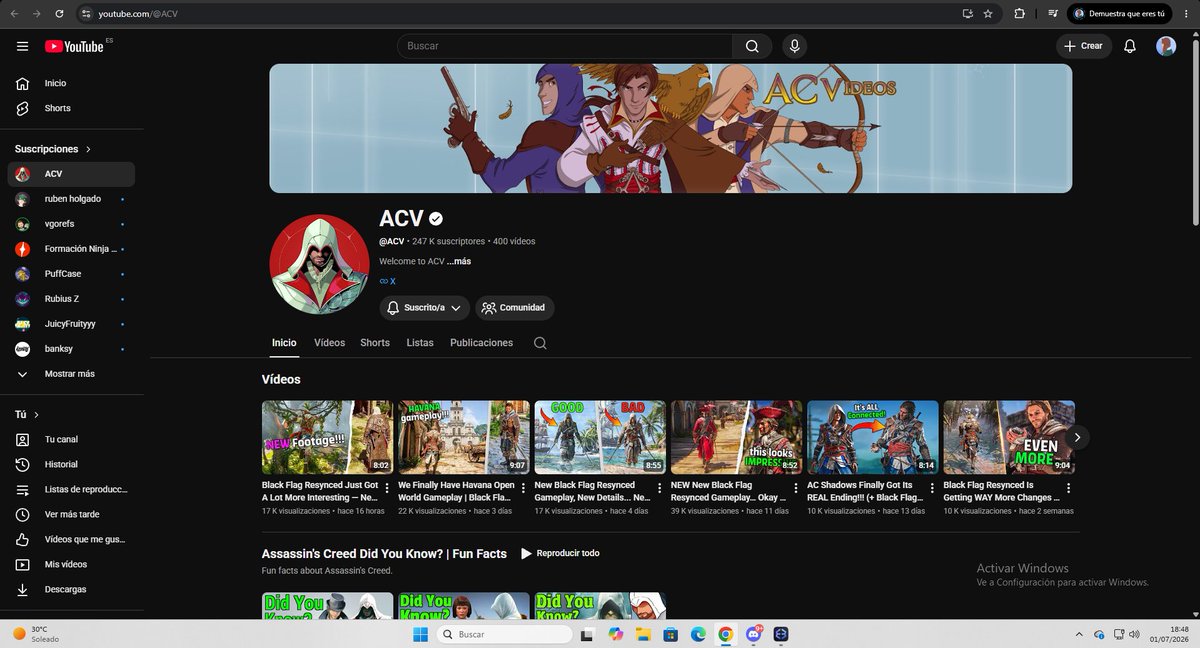The height and width of the screenshot is (648, 1200).
Task: Click the magnifier search button beside search box
Action: [x=752, y=46]
